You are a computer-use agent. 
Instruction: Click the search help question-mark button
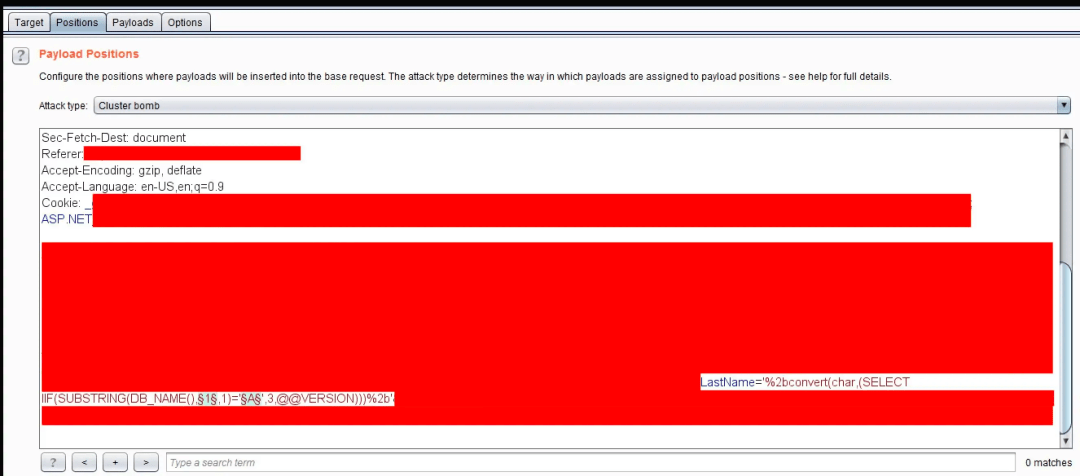[53, 462]
